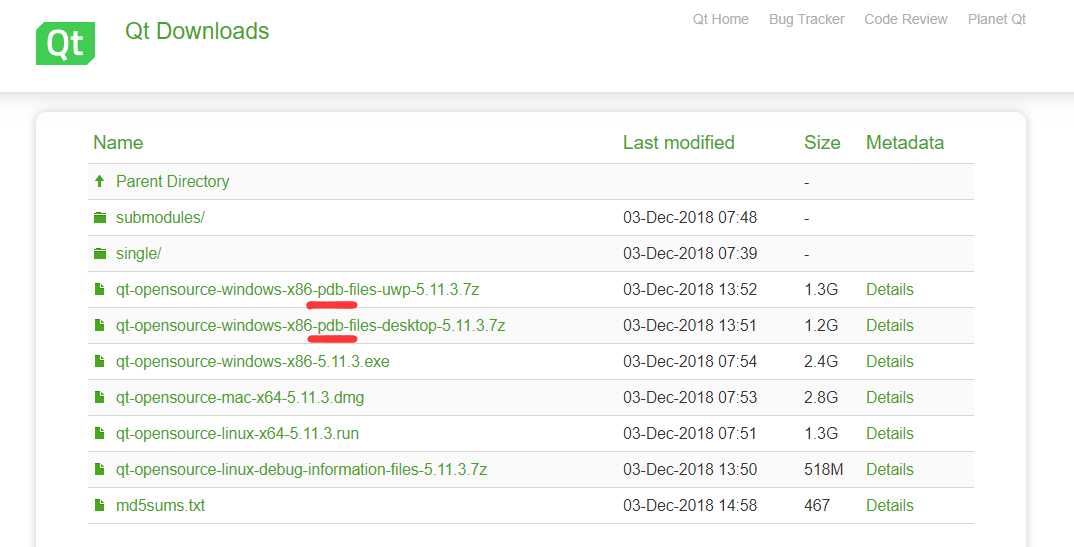1074x547 pixels.
Task: Click file icon for mac-x64 dmg
Action: click(x=100, y=397)
